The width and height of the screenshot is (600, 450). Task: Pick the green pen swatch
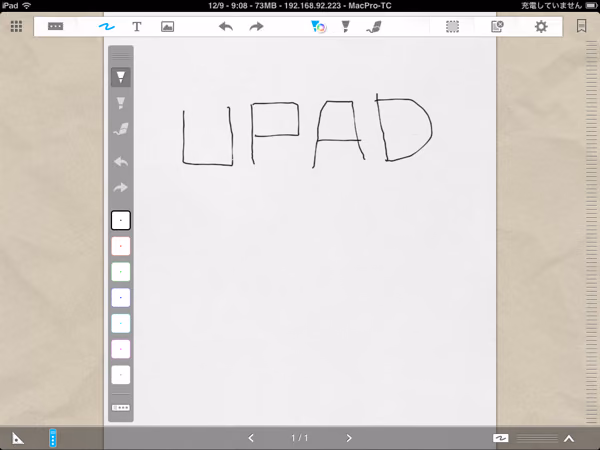tap(121, 272)
